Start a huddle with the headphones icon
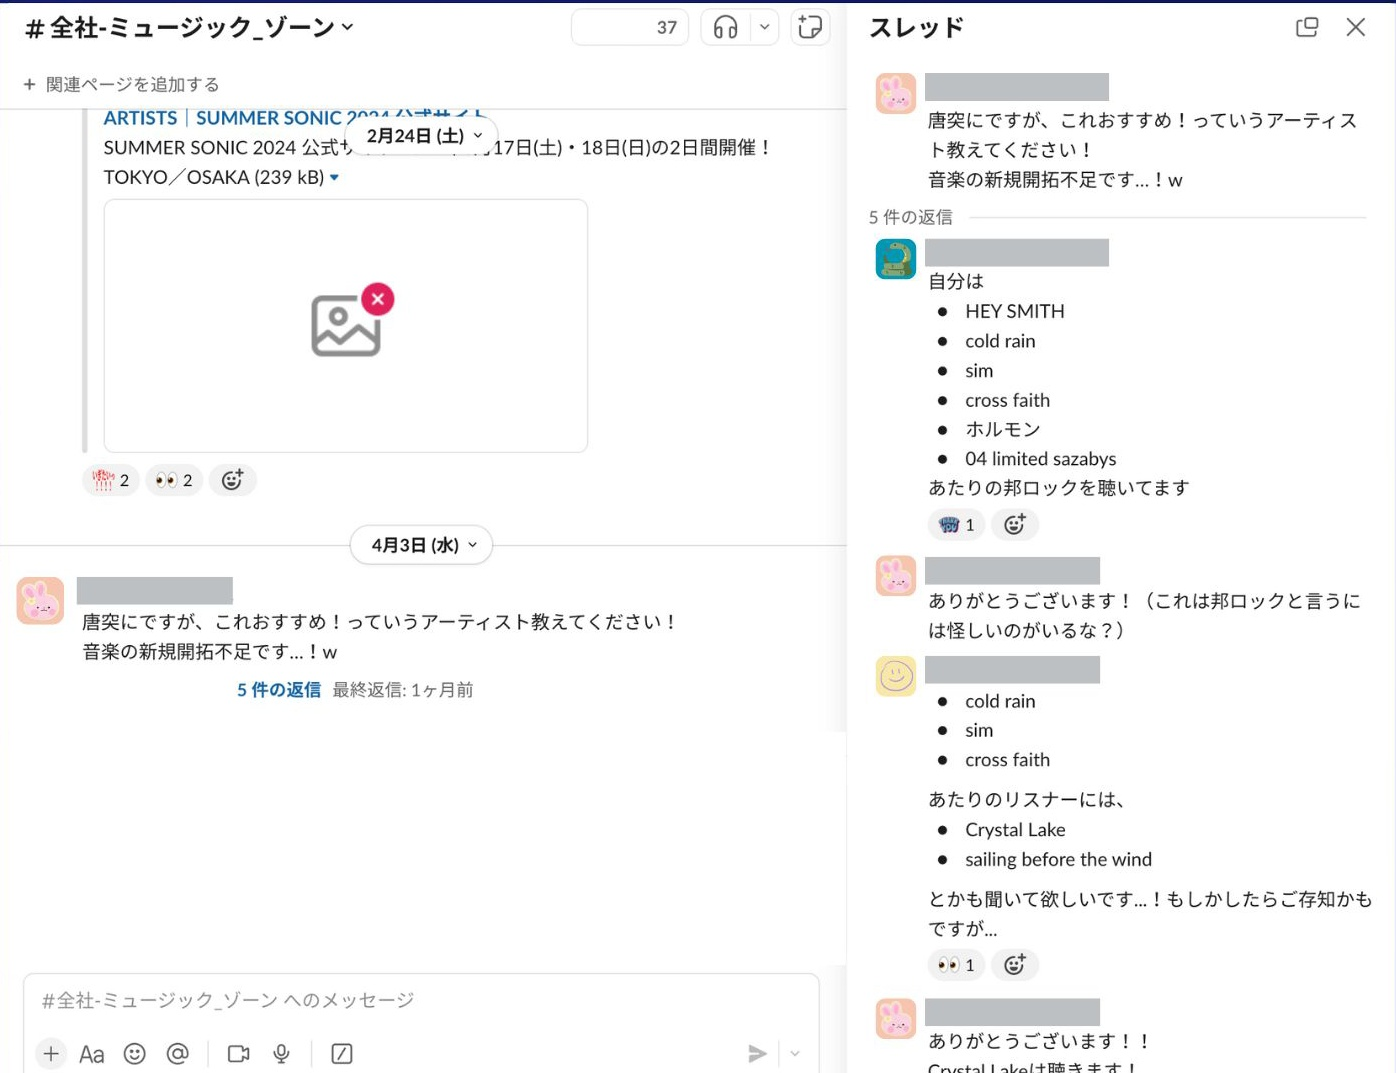The image size is (1396, 1073). pyautogui.click(x=726, y=28)
